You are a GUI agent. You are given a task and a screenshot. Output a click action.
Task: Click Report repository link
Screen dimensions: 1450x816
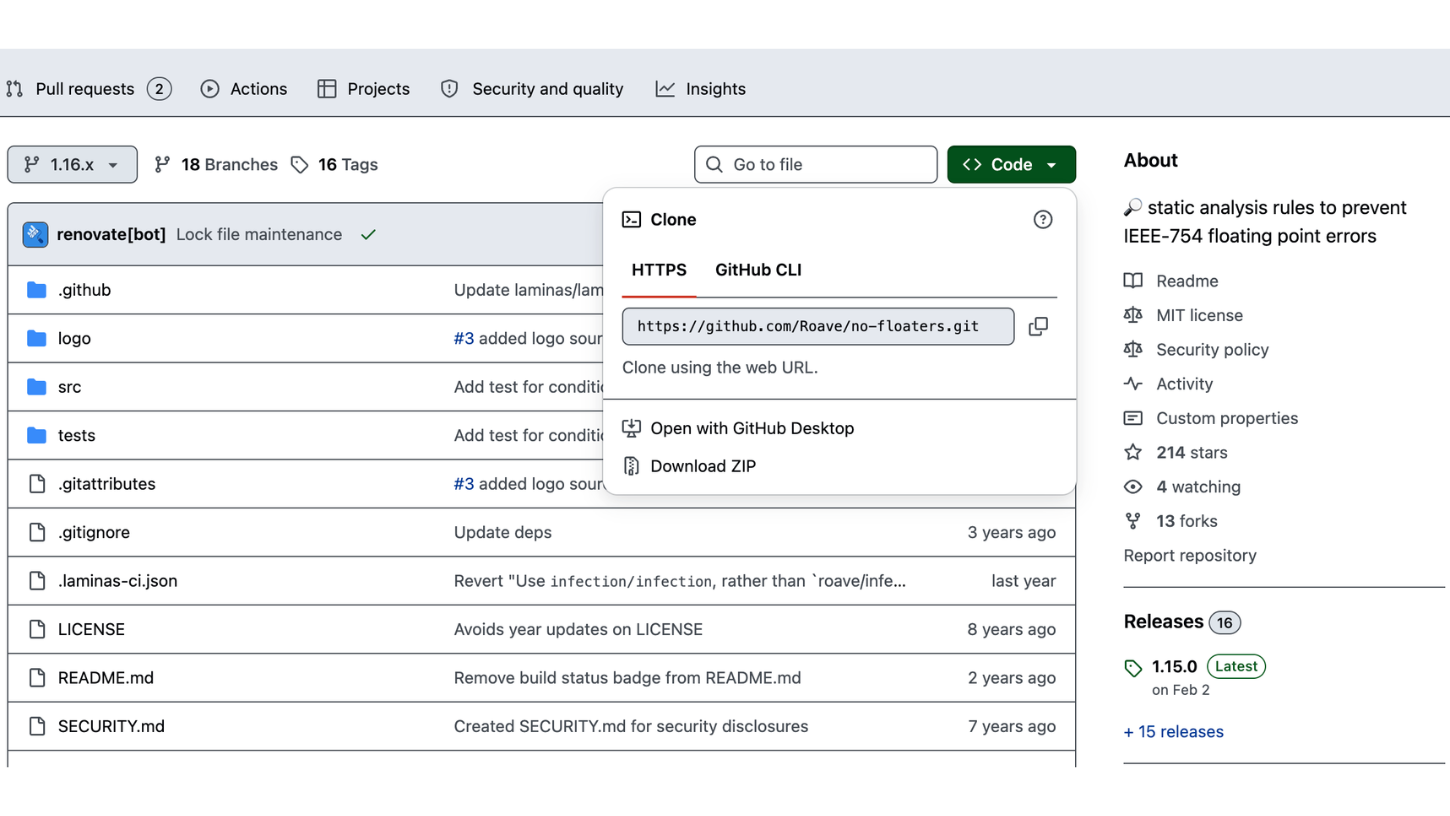click(x=1190, y=556)
